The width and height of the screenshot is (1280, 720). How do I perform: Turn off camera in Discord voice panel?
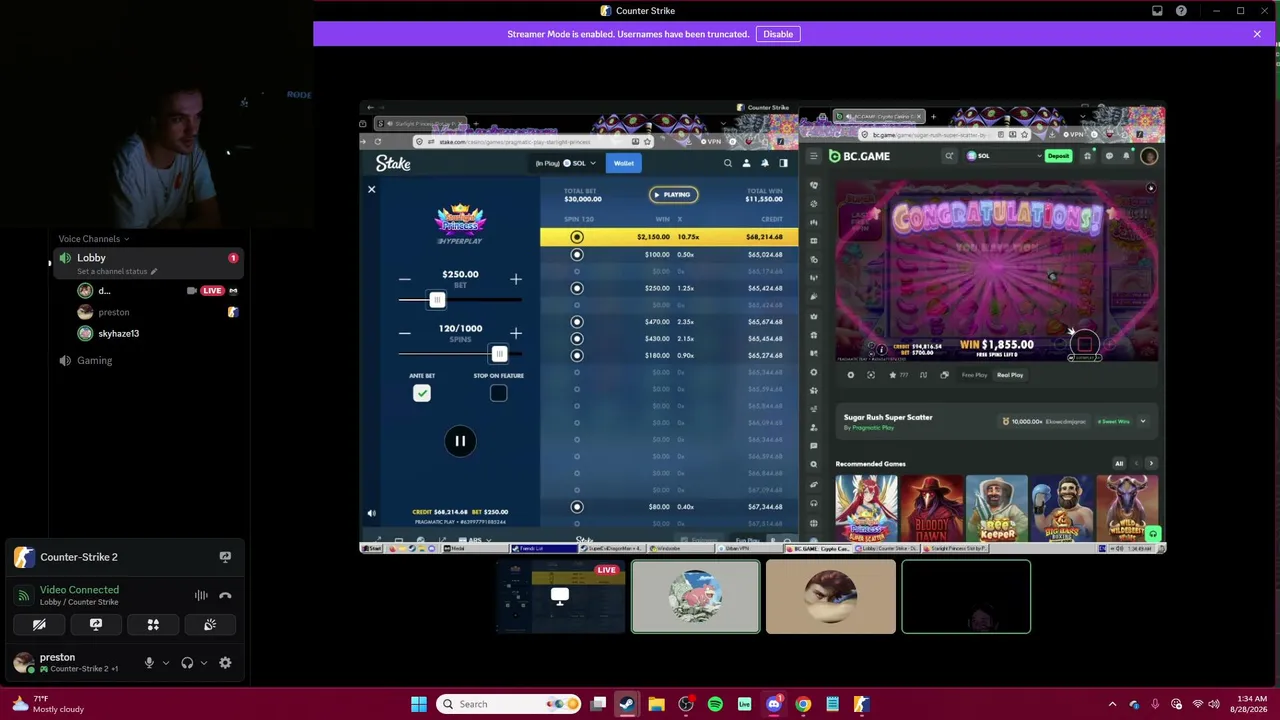pos(39,625)
